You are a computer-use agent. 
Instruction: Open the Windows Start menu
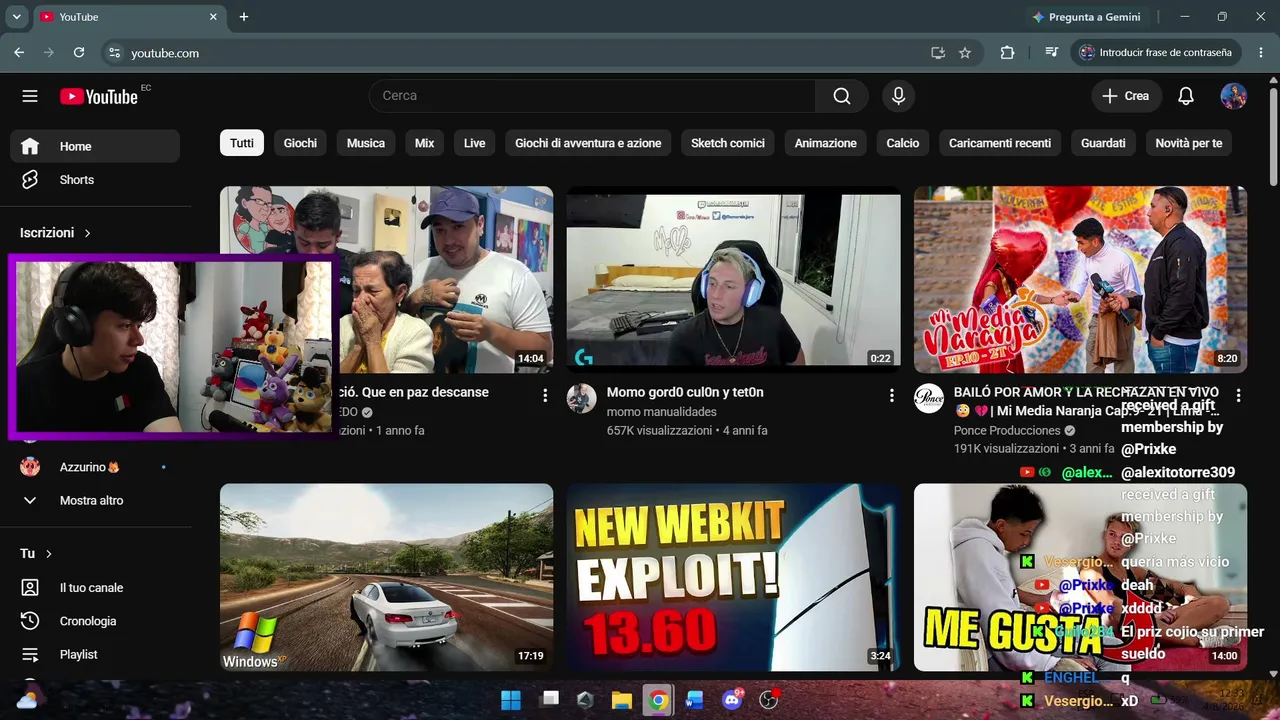click(511, 700)
